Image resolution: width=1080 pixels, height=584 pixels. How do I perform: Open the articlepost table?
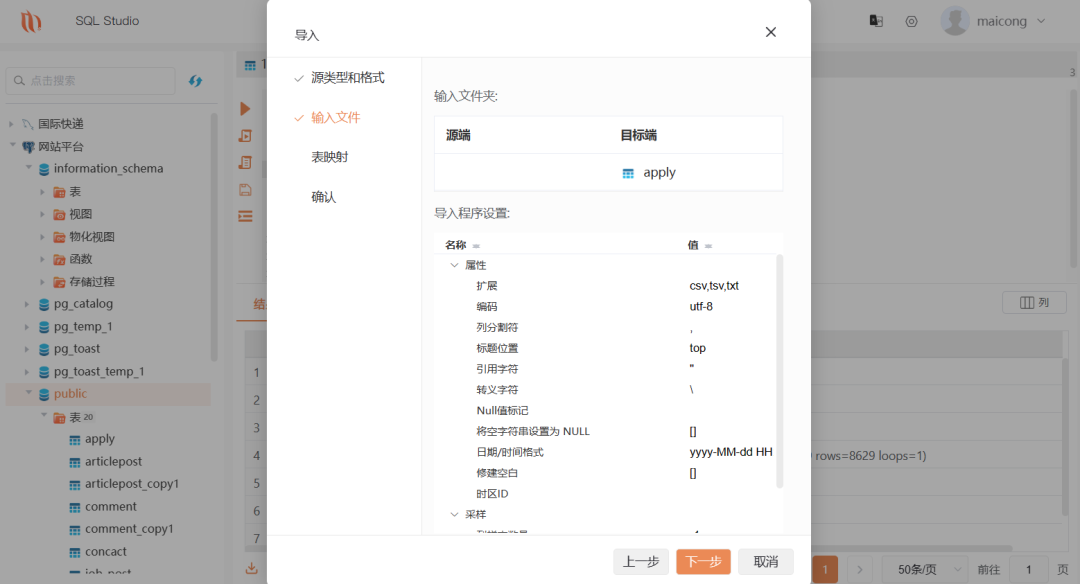pyautogui.click(x=114, y=461)
